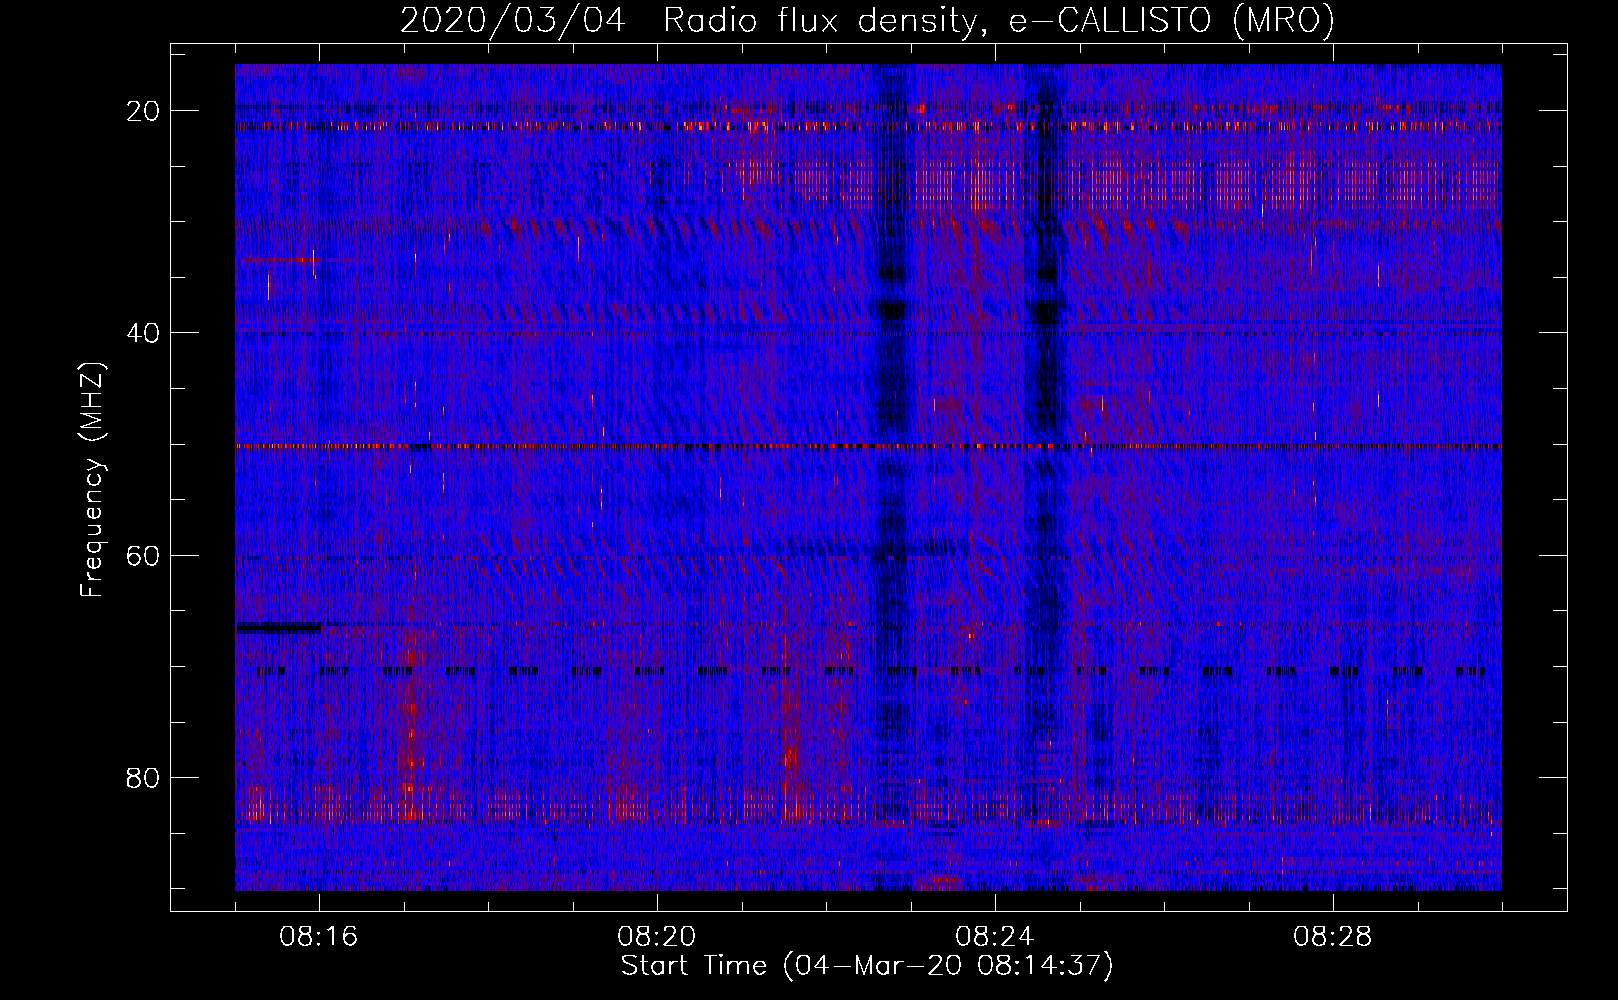The image size is (1618, 1000).
Task: Click the 40 MHz frequency tick label
Action: click(144, 333)
